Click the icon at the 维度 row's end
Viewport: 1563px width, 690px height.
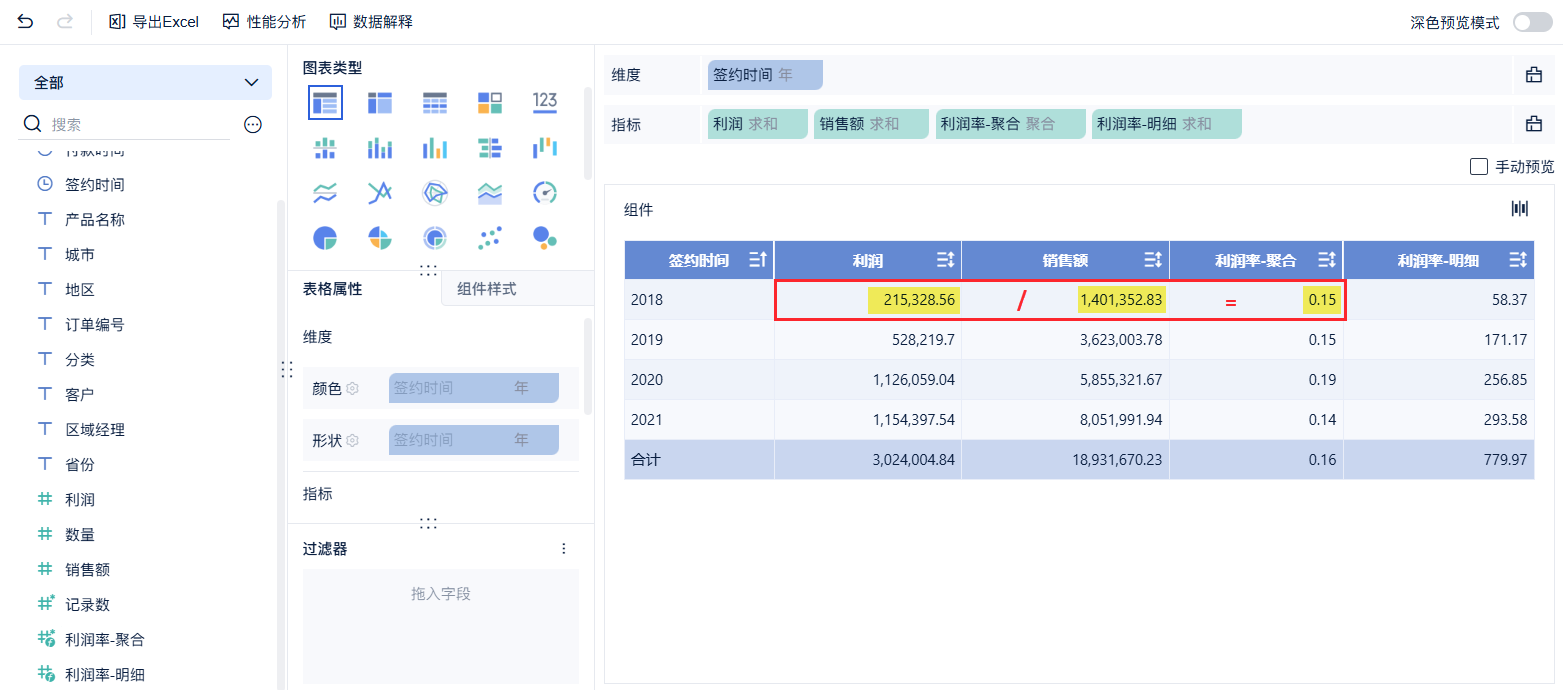click(x=1533, y=74)
